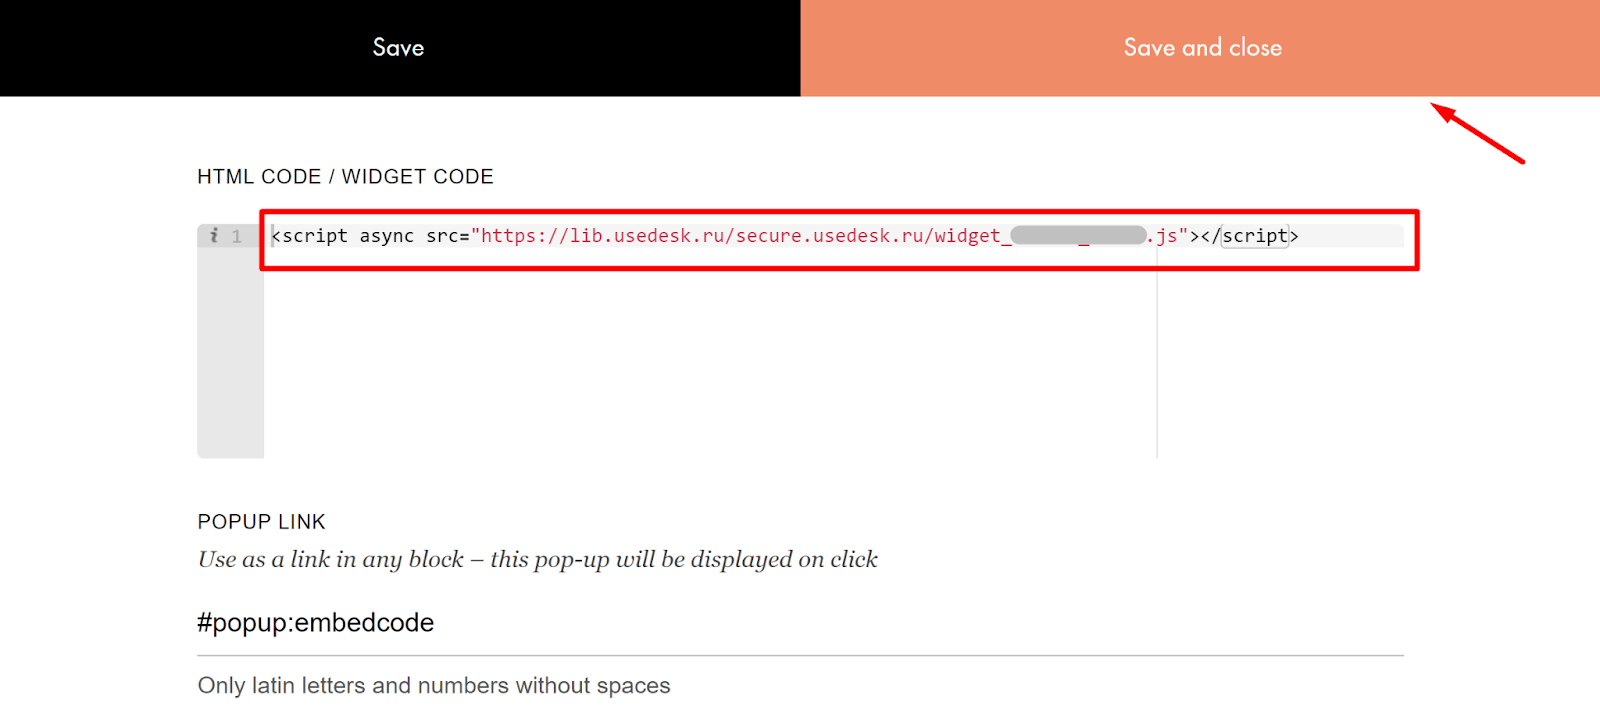
Task: Click the Save and close button
Action: (1200, 48)
